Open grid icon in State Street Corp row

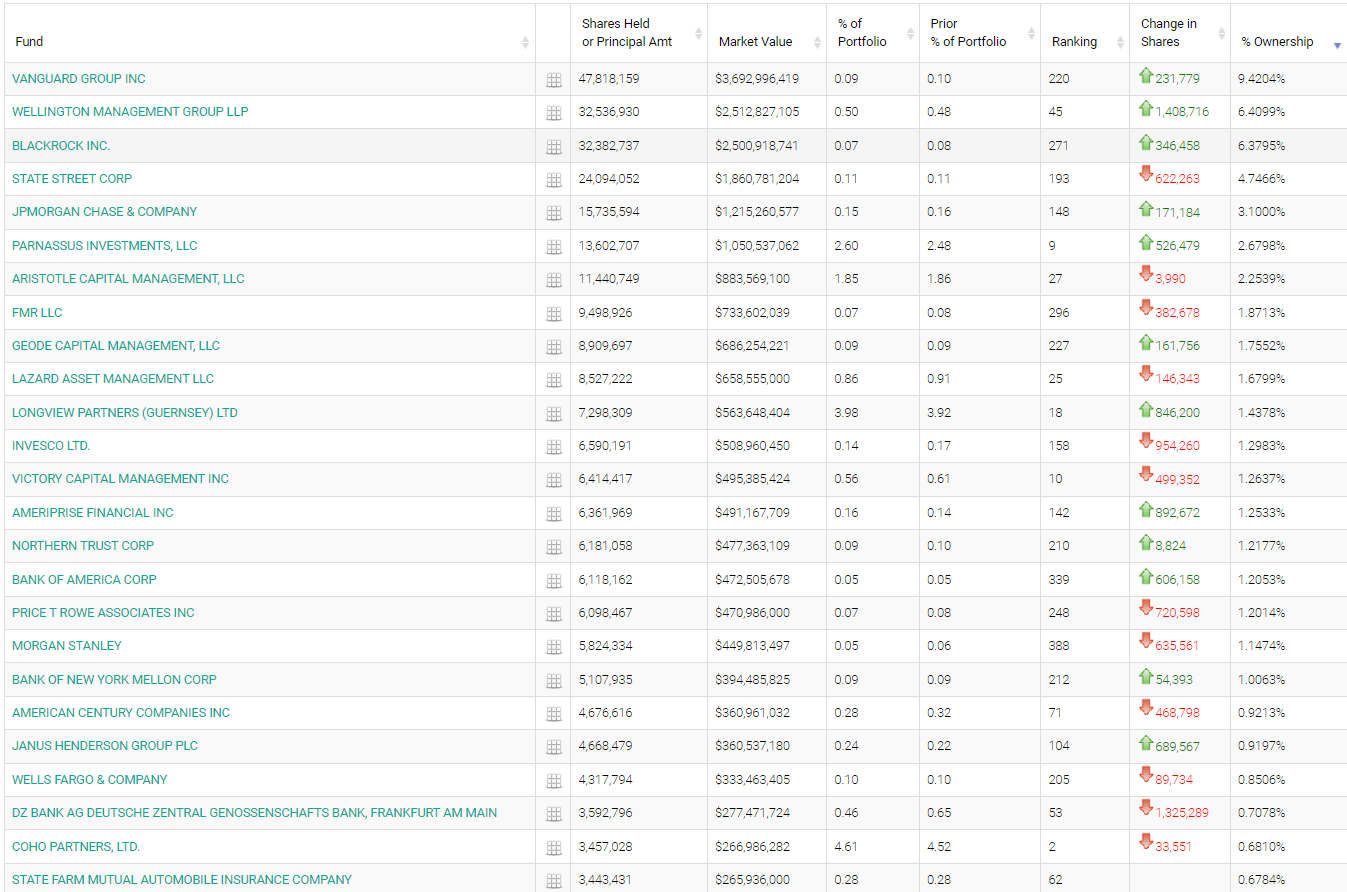(x=553, y=180)
